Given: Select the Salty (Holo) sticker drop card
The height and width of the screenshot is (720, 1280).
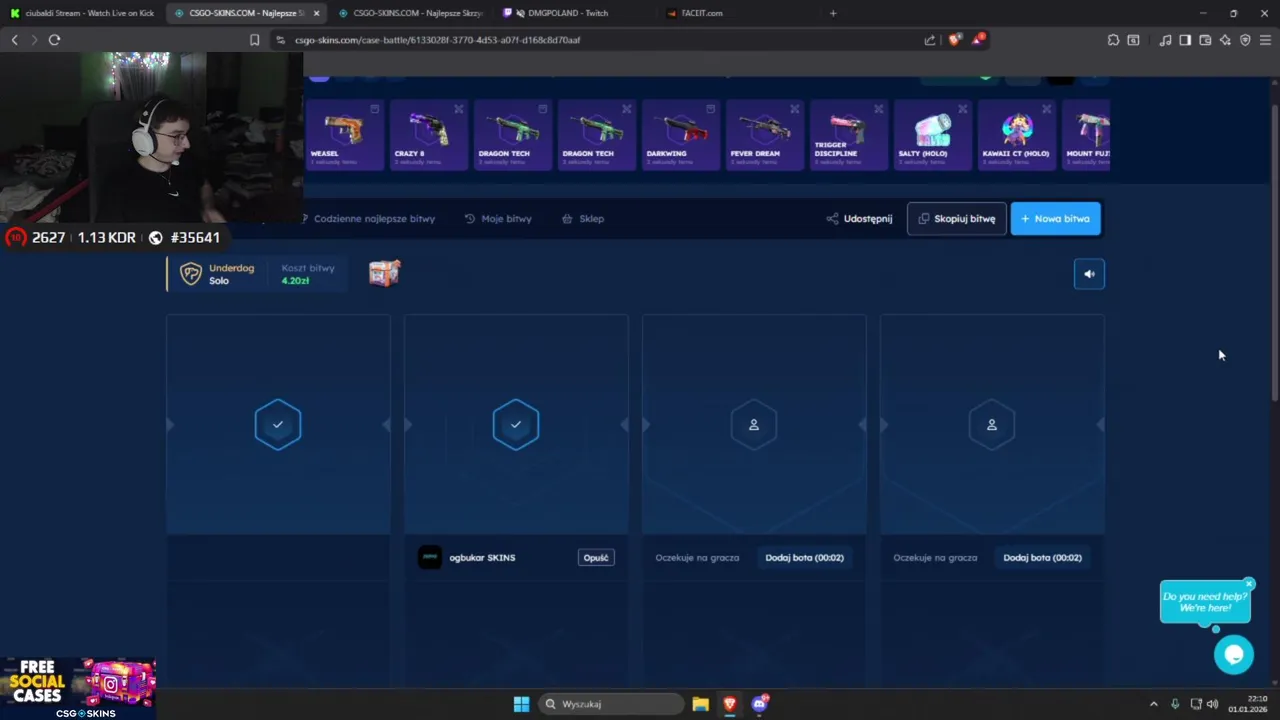Looking at the screenshot, I should (933, 134).
